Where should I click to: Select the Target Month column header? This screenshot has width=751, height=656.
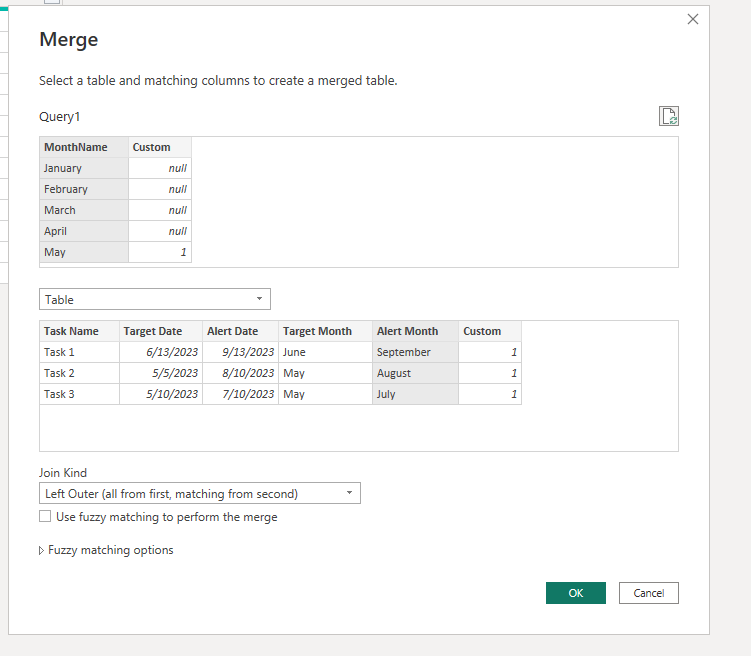326,331
